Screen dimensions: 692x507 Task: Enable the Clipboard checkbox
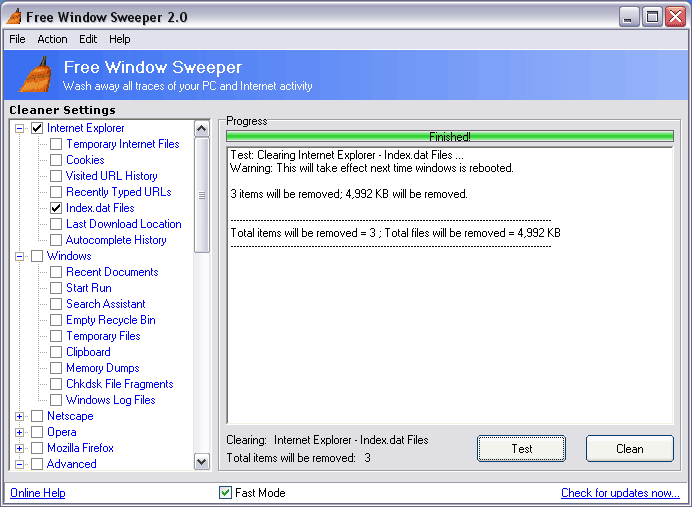point(56,352)
